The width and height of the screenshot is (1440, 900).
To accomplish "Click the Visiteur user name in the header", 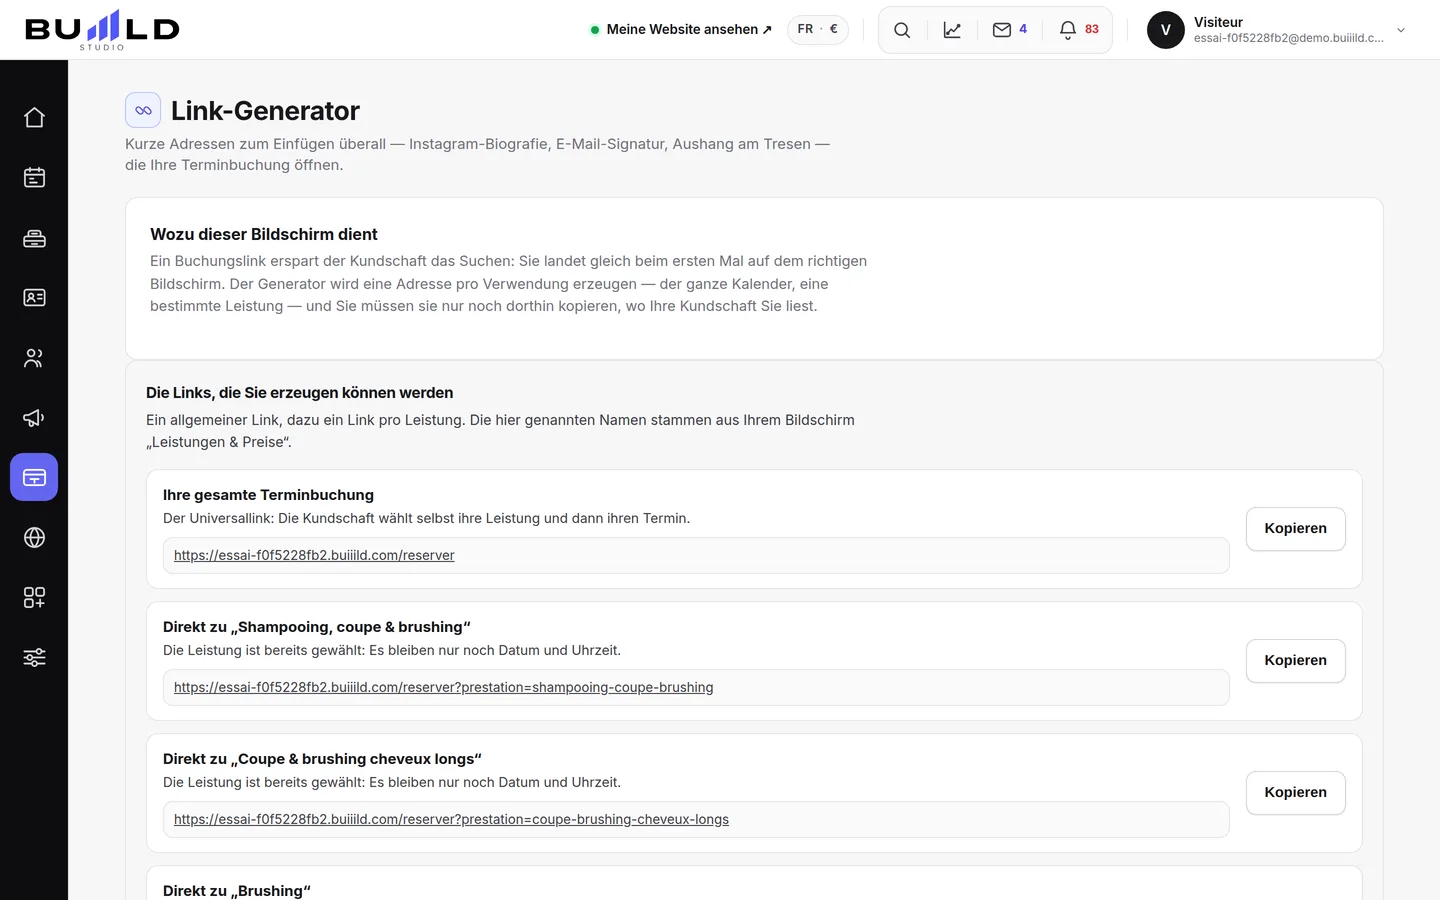I will [1218, 22].
